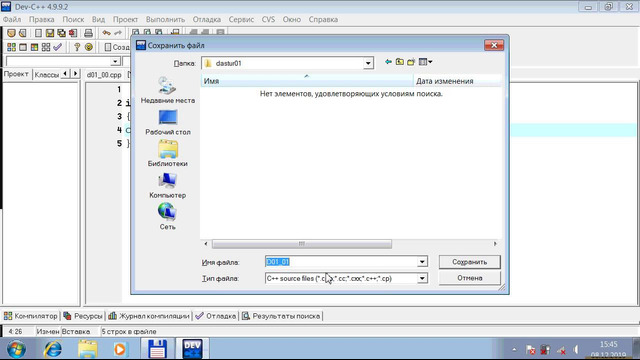Click the Save all files toolbar icon

point(61,33)
